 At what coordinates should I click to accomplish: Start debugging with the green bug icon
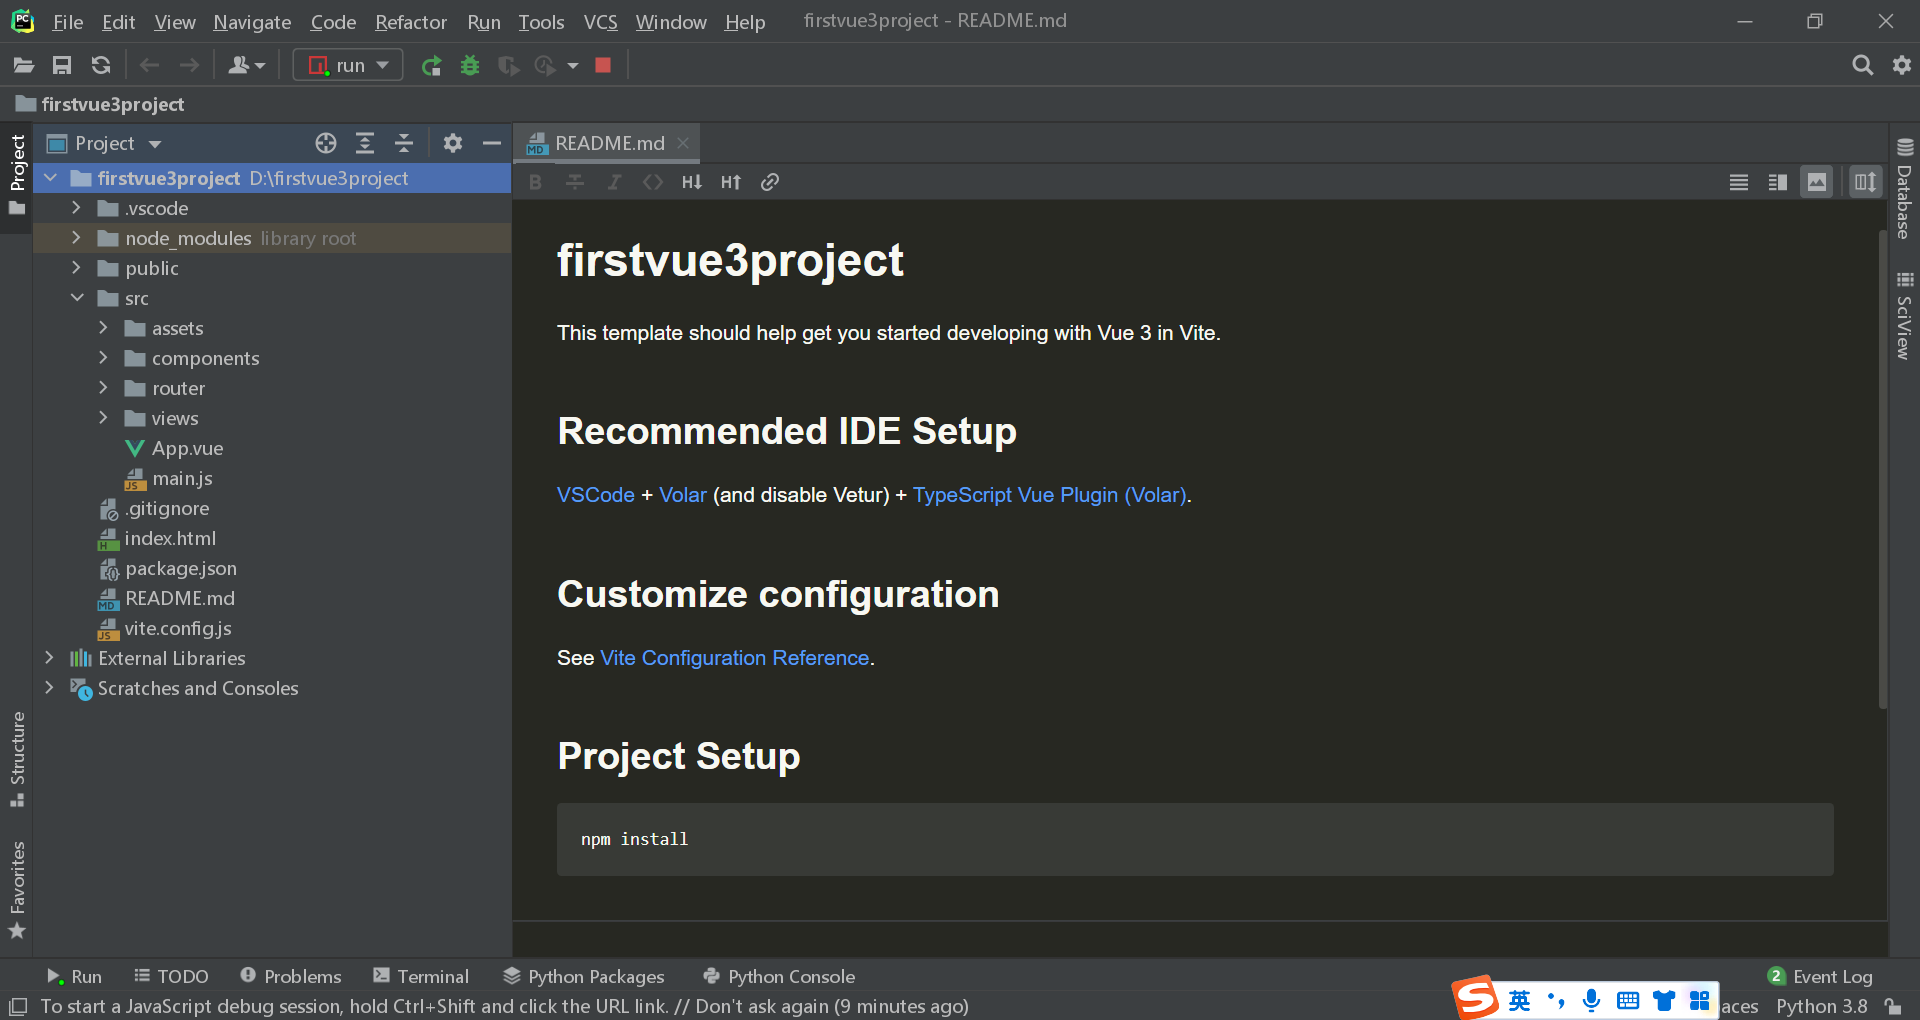click(x=470, y=65)
